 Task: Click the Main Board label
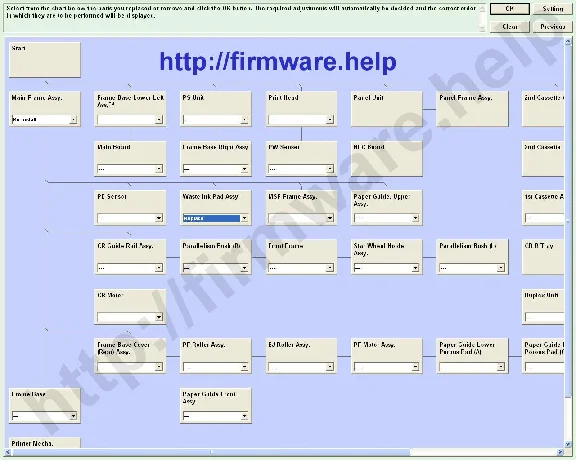pyautogui.click(x=114, y=147)
